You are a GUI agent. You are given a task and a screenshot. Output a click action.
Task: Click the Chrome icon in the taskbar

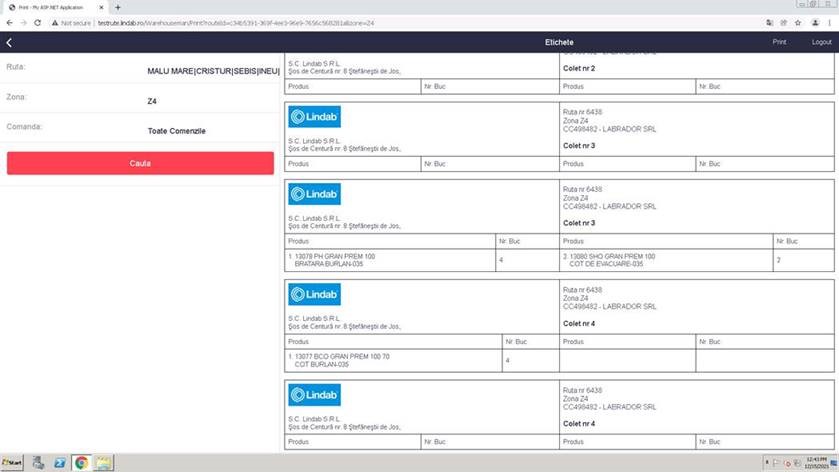click(x=81, y=463)
